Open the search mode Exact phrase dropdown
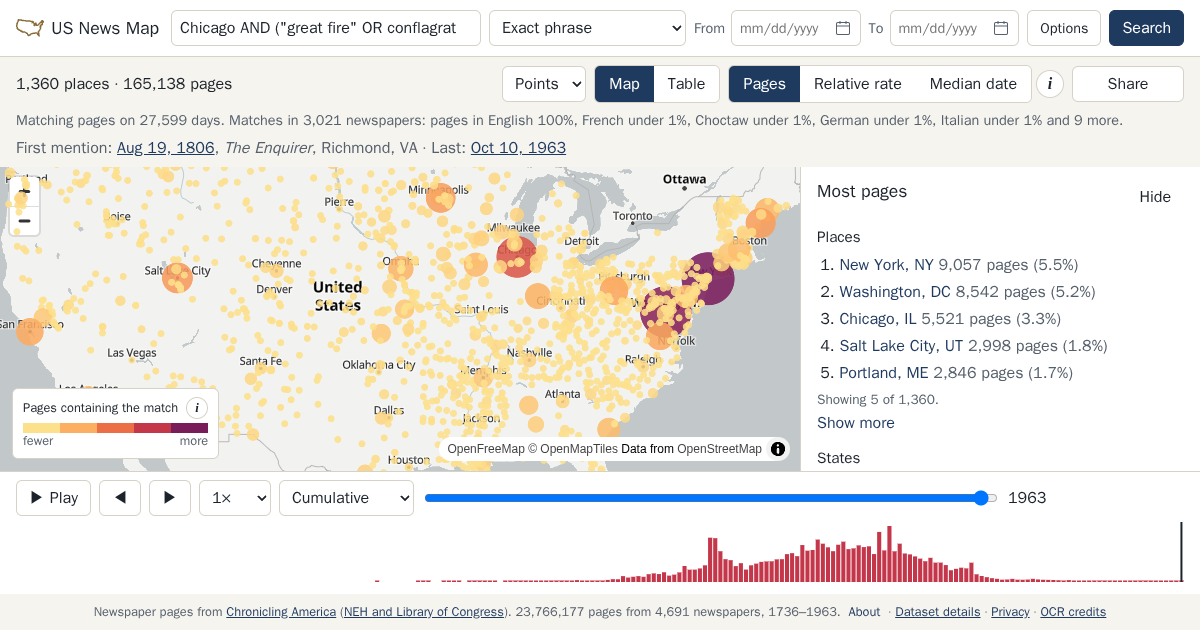This screenshot has height=630, width=1200. tap(587, 28)
